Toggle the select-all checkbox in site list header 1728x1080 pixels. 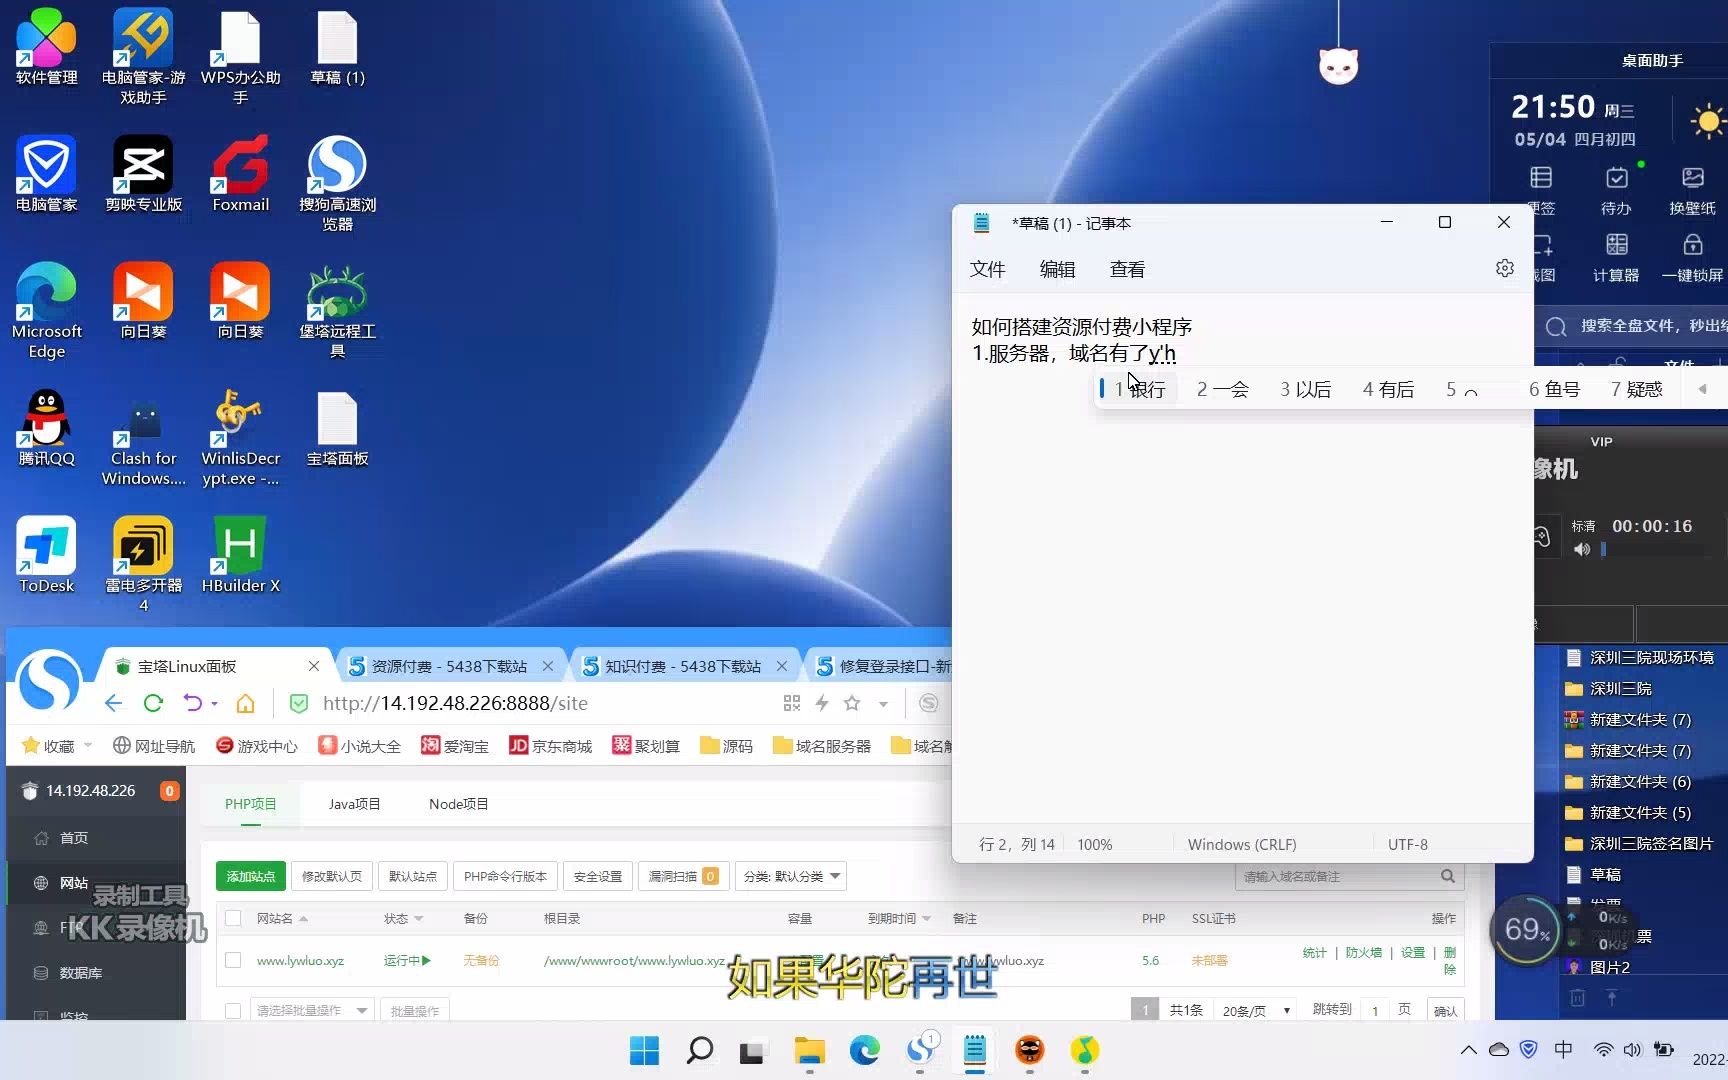pos(232,918)
